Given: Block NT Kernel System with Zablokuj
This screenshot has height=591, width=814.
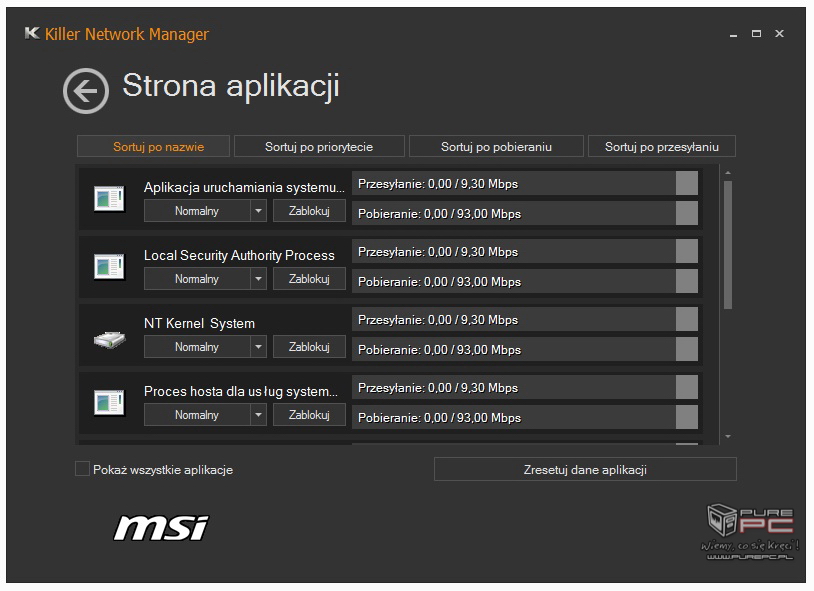Looking at the screenshot, I should [x=309, y=347].
